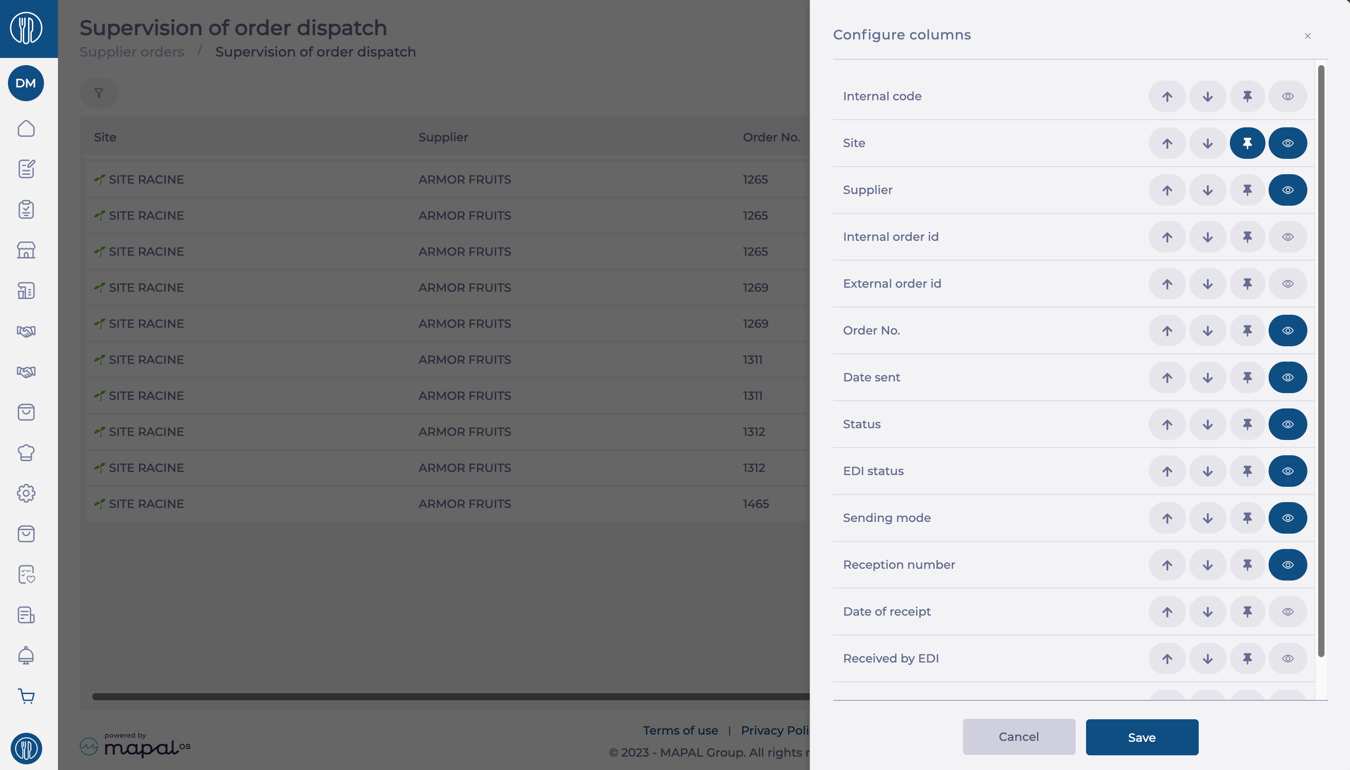1350x770 pixels.
Task: Open the shopping cart sidebar icon
Action: [x=26, y=696]
